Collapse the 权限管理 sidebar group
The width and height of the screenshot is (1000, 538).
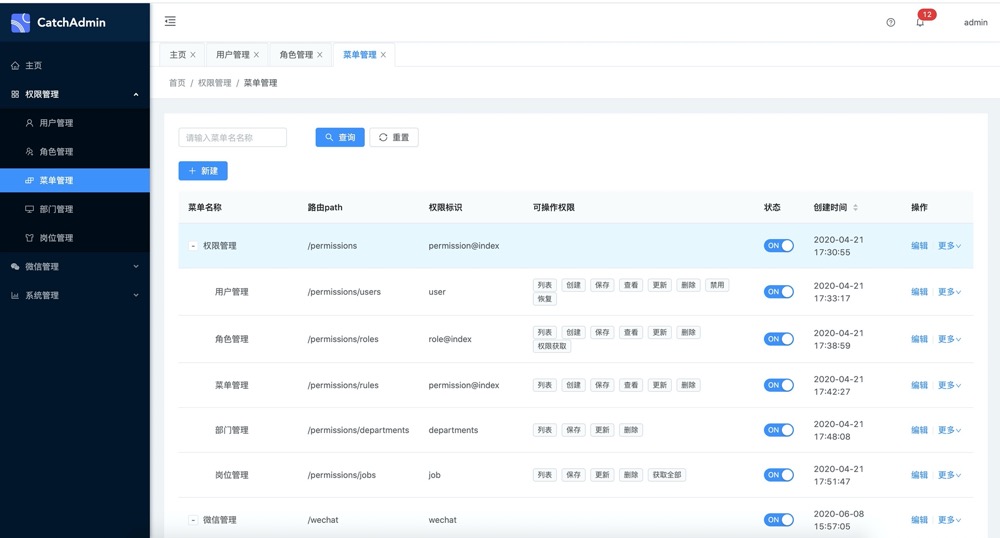(x=75, y=94)
